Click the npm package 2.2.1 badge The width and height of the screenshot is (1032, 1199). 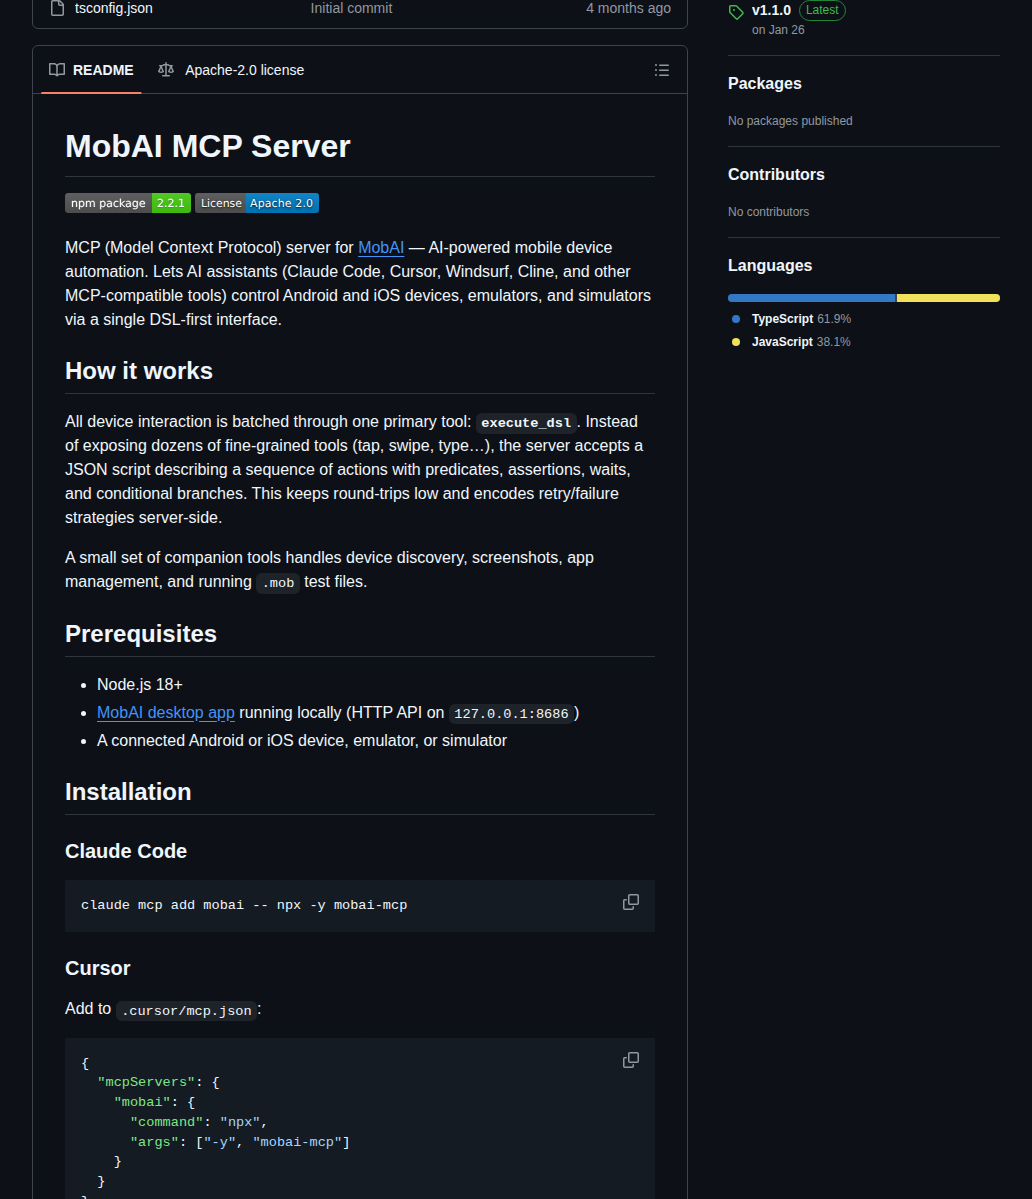coord(128,203)
